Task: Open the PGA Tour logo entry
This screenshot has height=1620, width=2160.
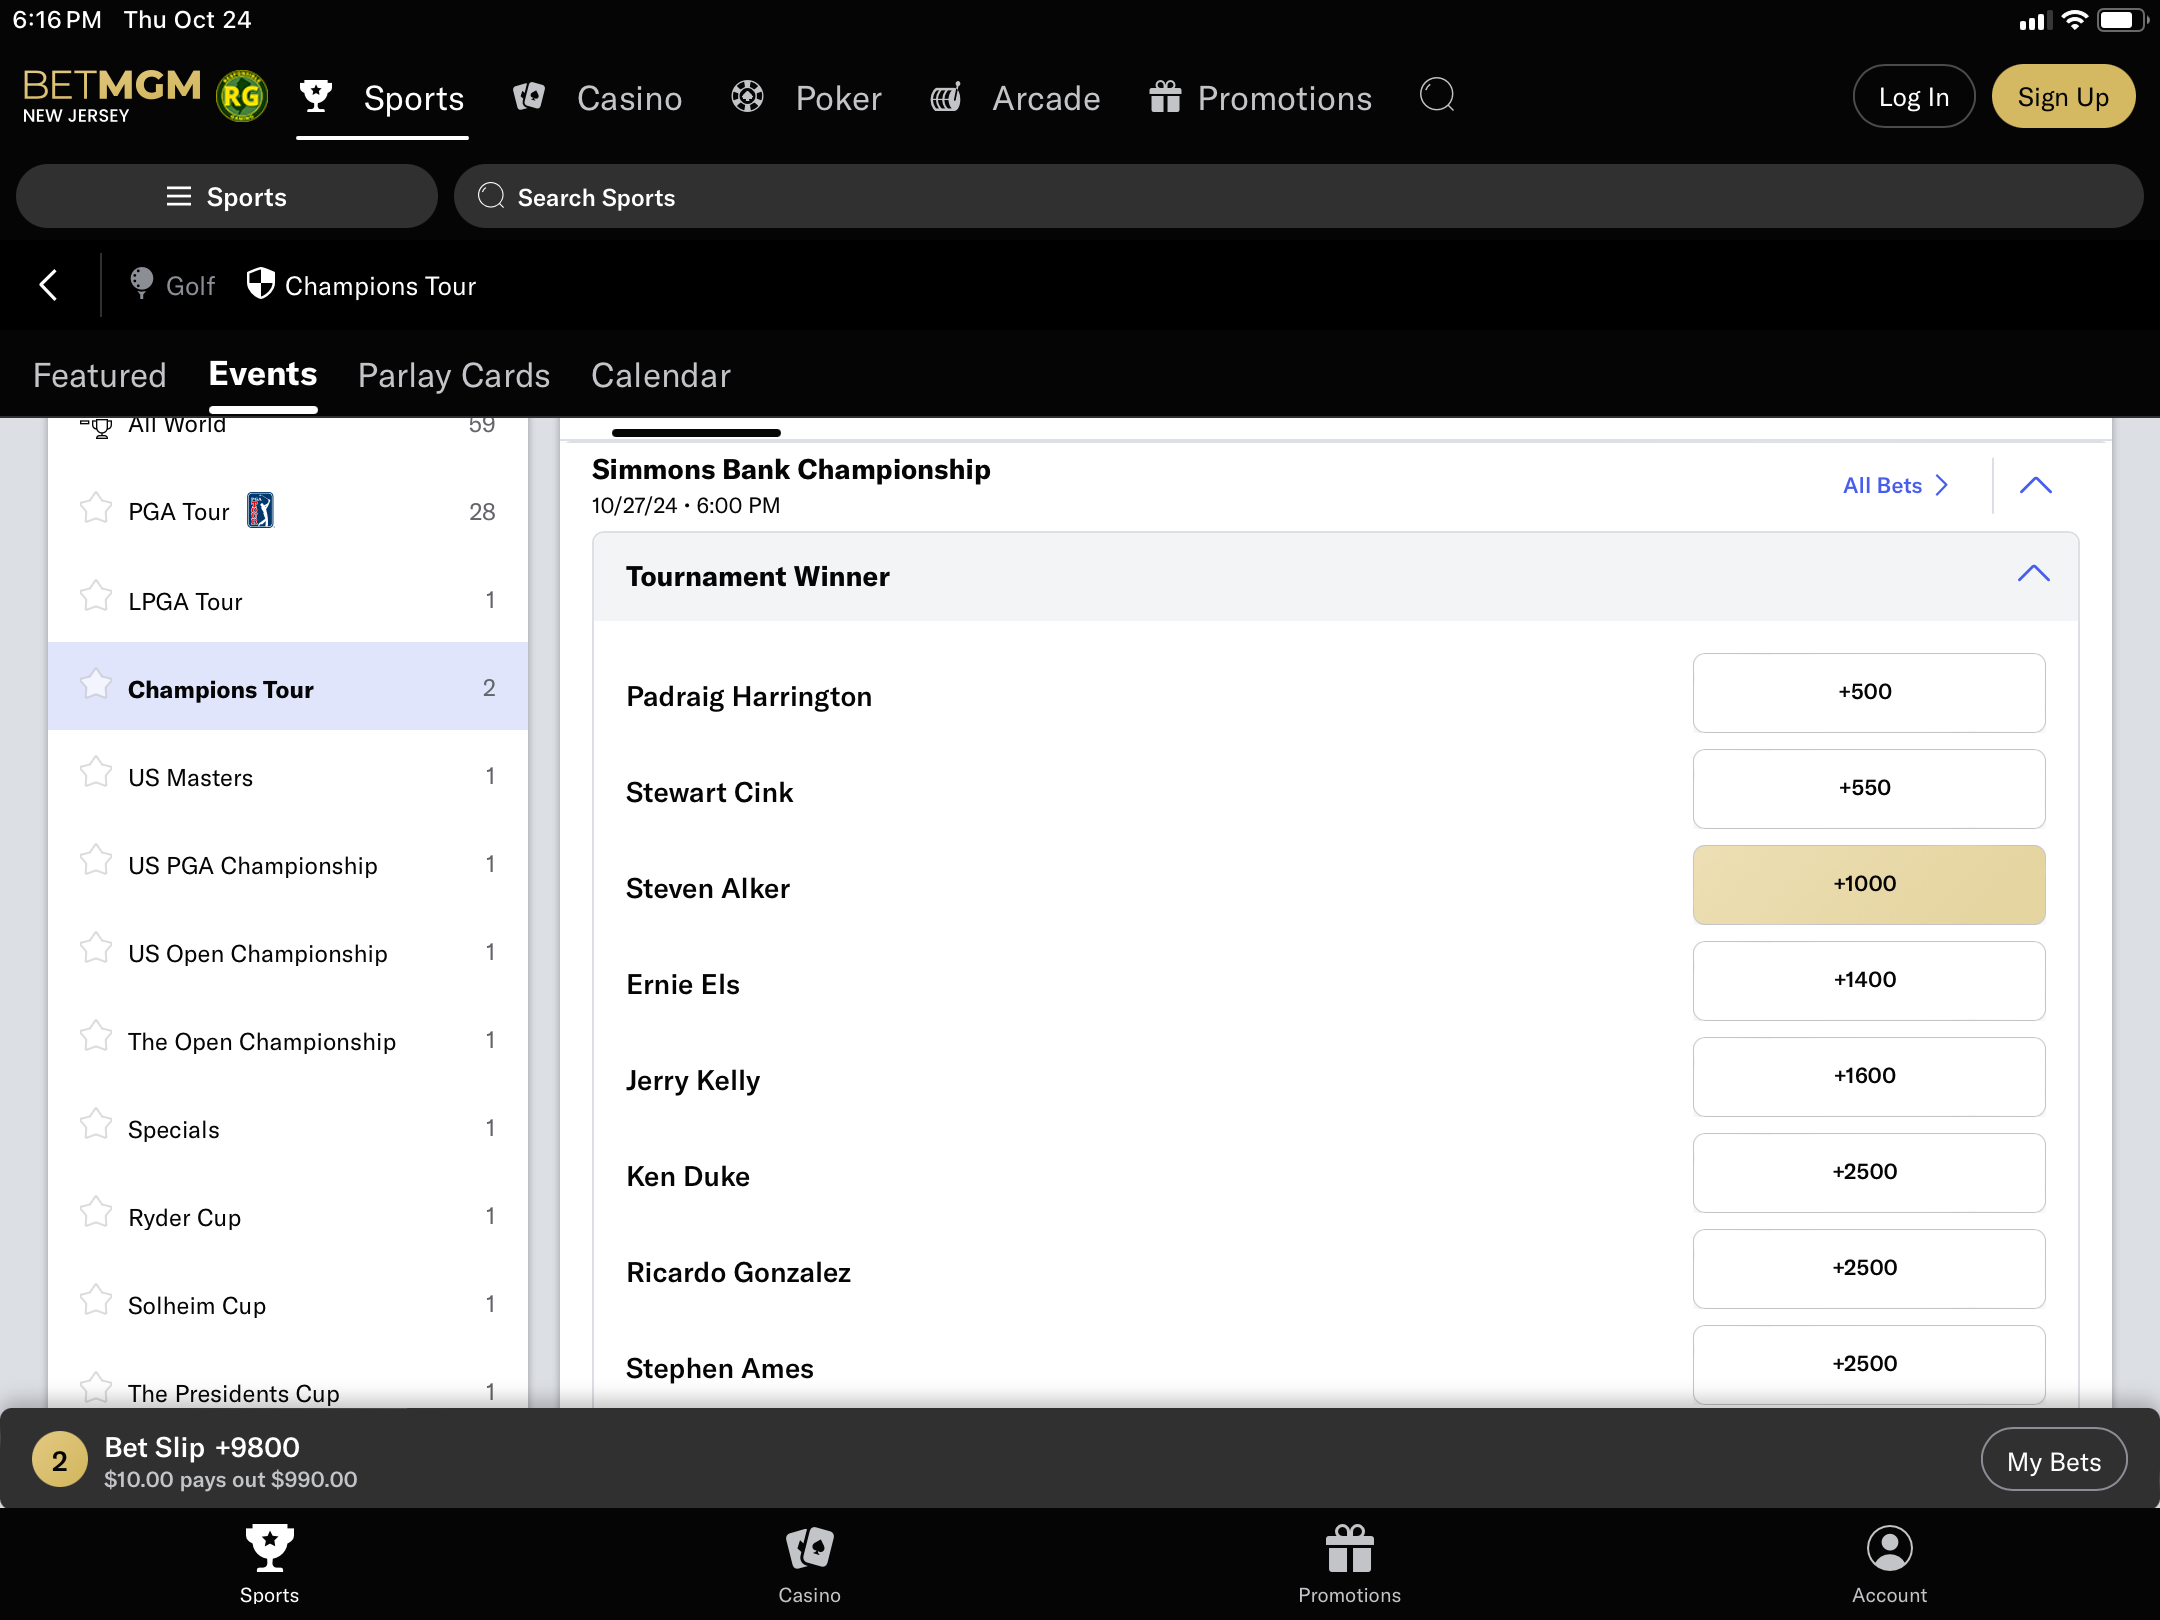Action: click(x=260, y=510)
